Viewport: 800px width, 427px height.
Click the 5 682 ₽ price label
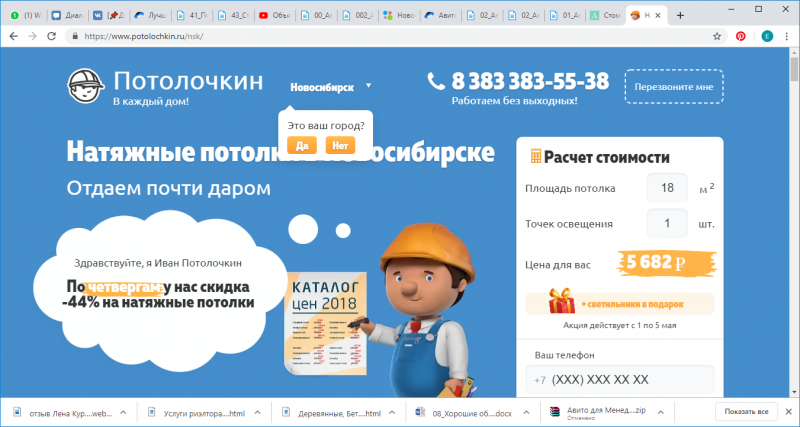[x=666, y=263]
